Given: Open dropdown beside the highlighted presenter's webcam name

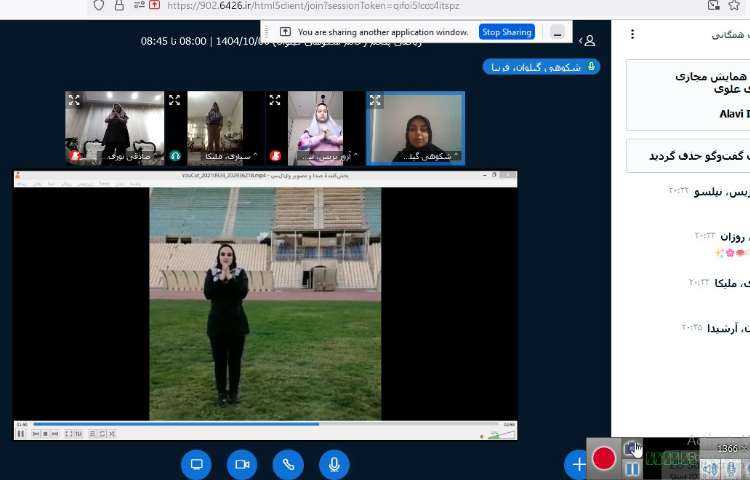Looking at the screenshot, I should (x=456, y=156).
